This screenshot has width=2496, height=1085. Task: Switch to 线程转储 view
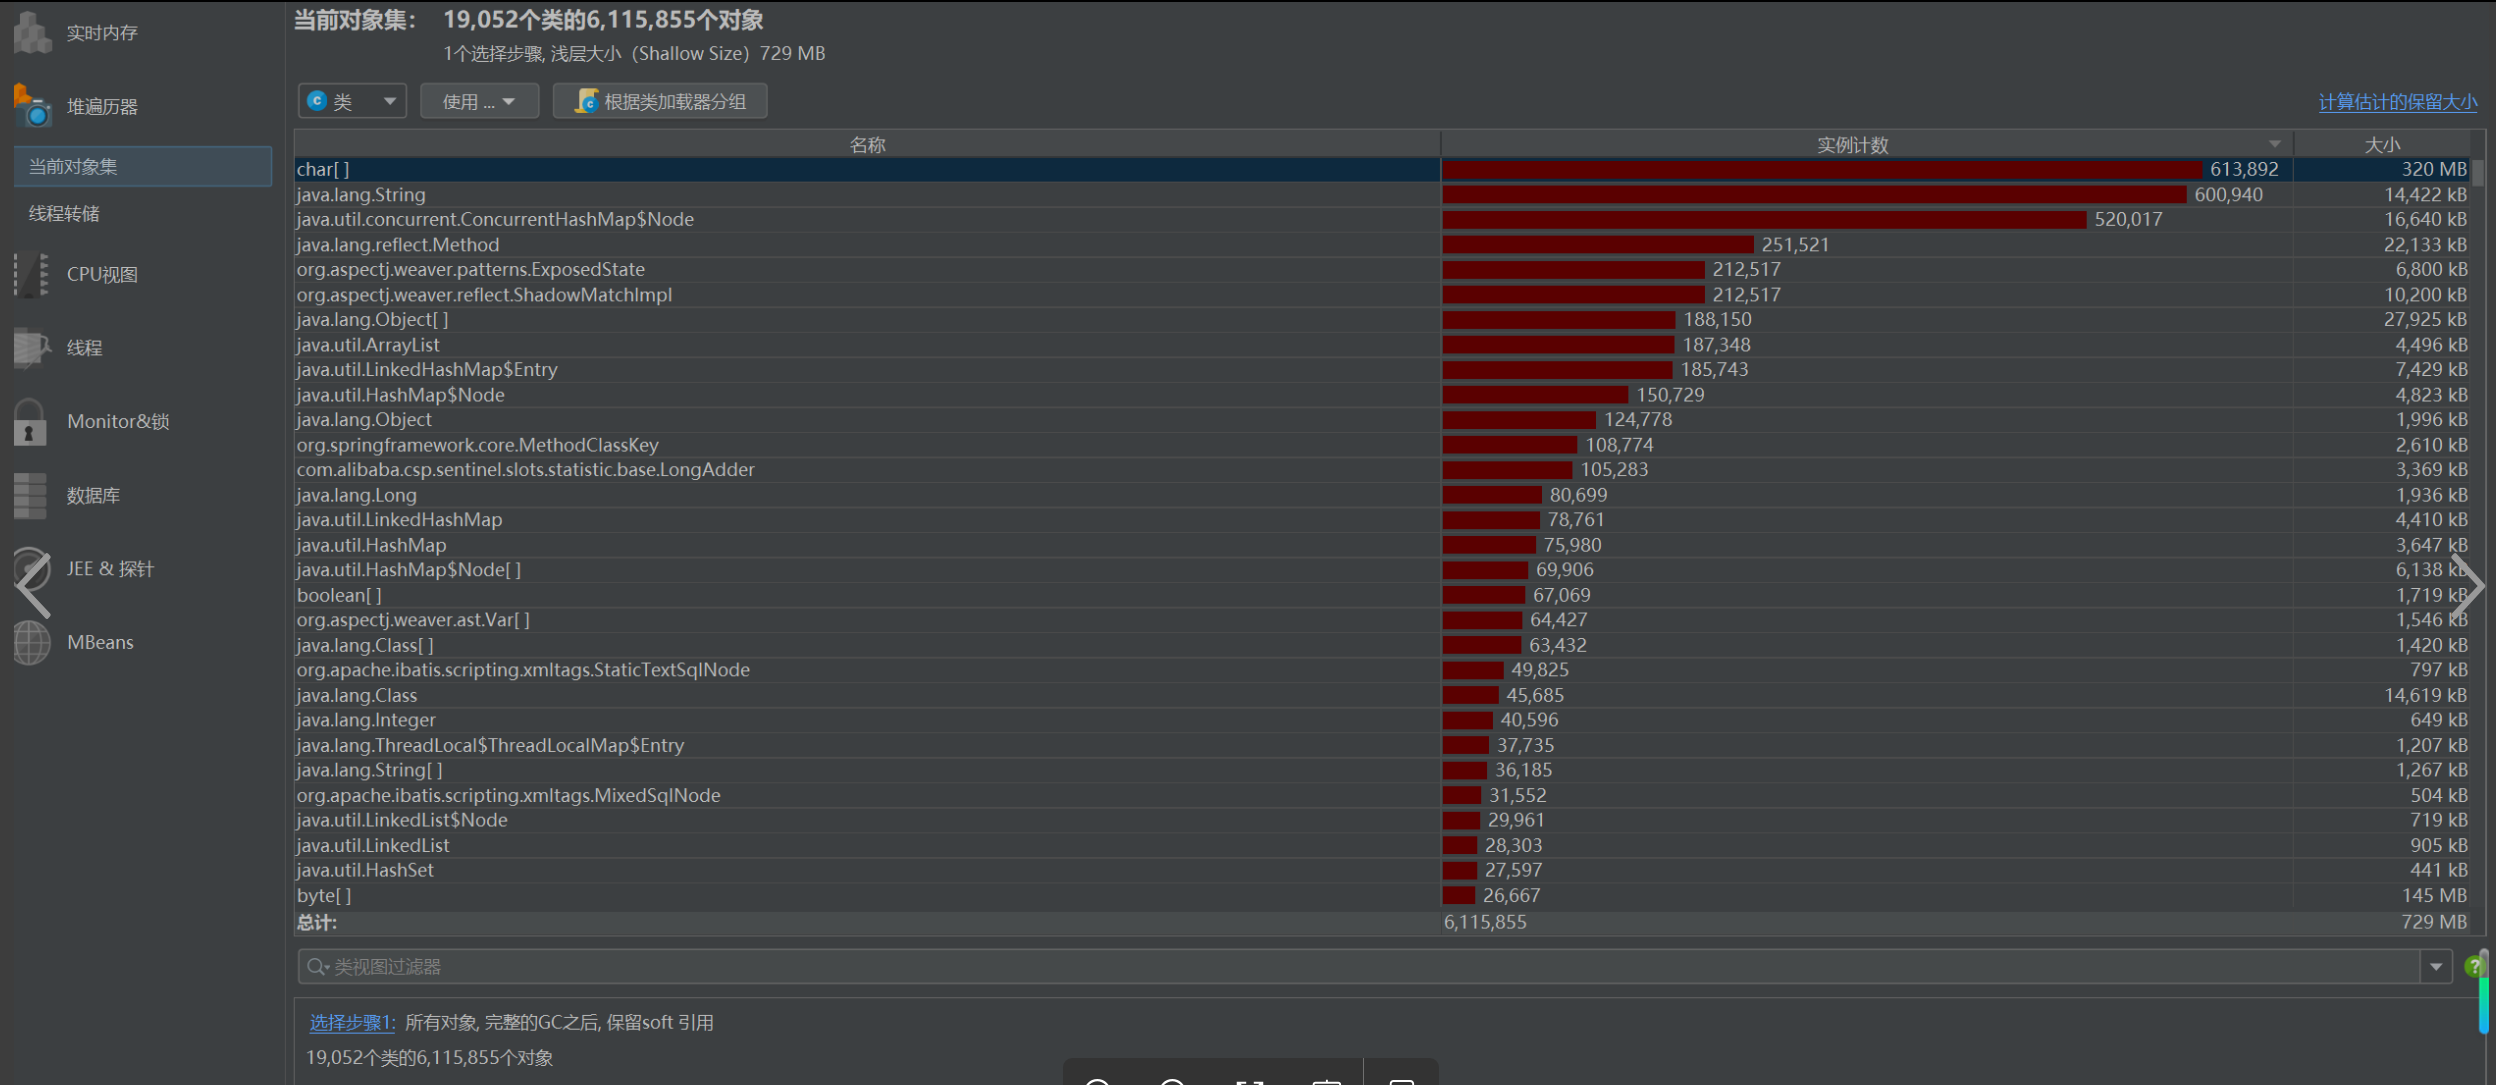tap(64, 213)
